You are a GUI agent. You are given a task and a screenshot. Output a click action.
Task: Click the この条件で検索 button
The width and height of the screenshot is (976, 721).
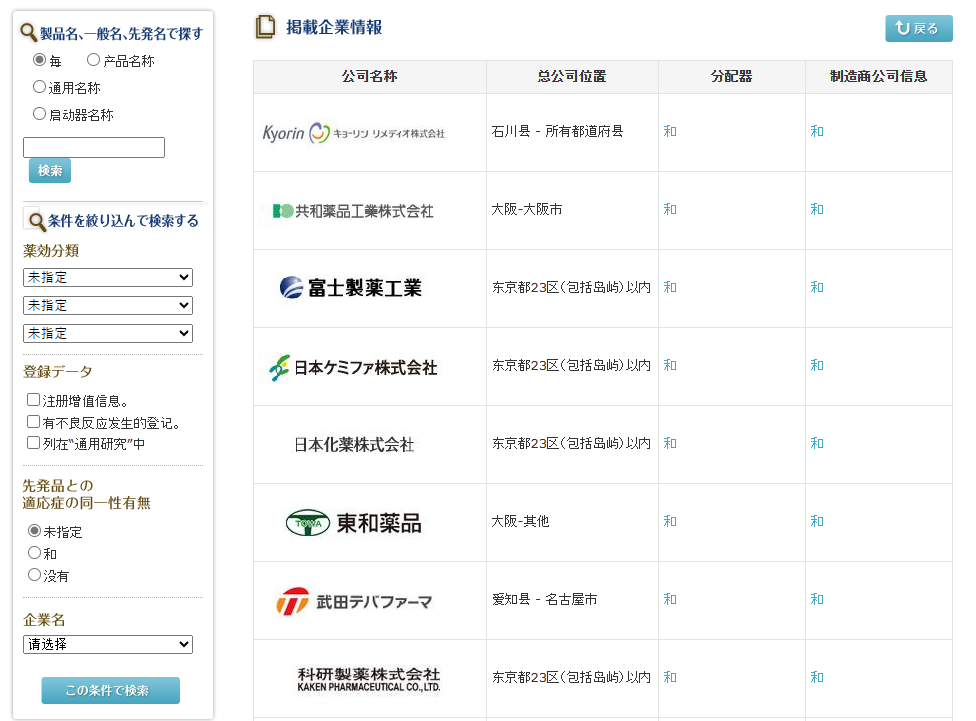pos(110,690)
